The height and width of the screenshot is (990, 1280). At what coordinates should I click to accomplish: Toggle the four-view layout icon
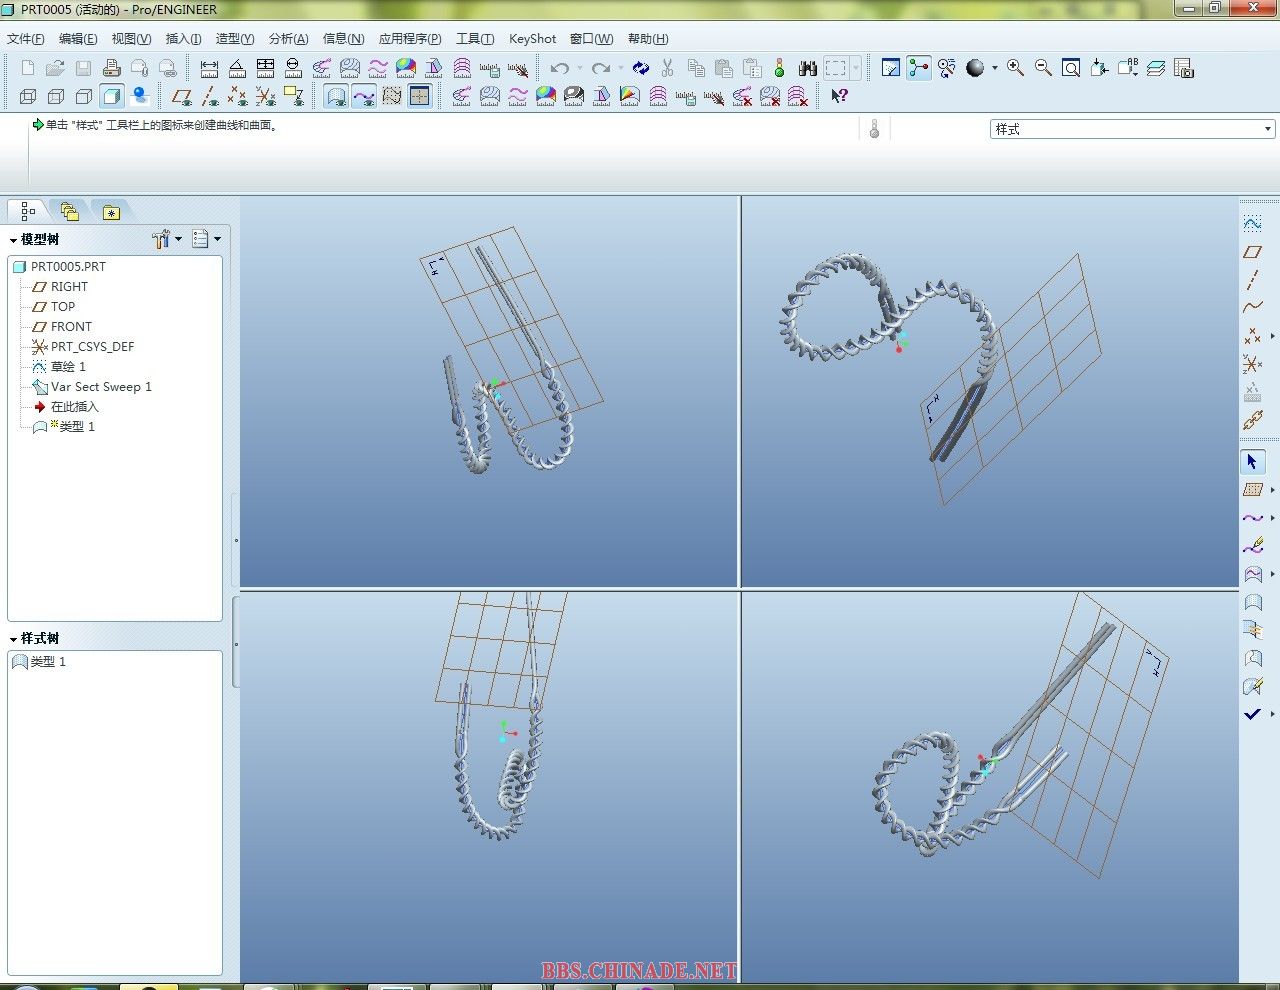click(x=420, y=96)
